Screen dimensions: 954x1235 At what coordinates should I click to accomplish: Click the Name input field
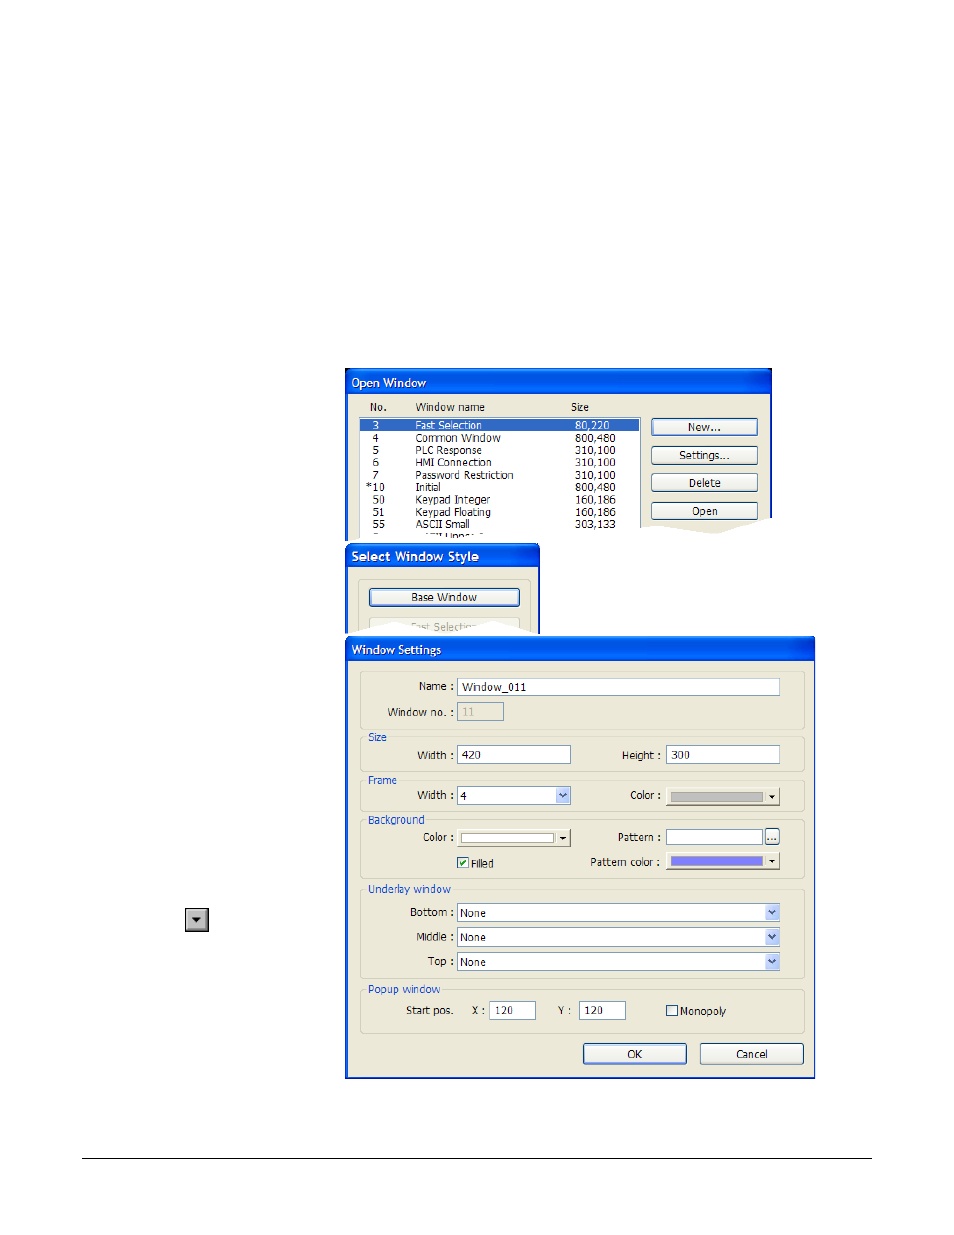(618, 687)
